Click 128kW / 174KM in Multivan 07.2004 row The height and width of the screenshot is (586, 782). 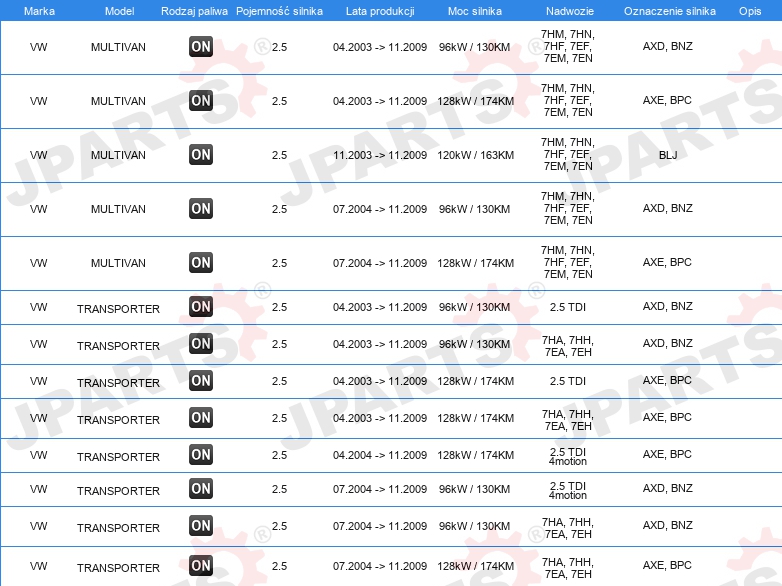(x=476, y=263)
